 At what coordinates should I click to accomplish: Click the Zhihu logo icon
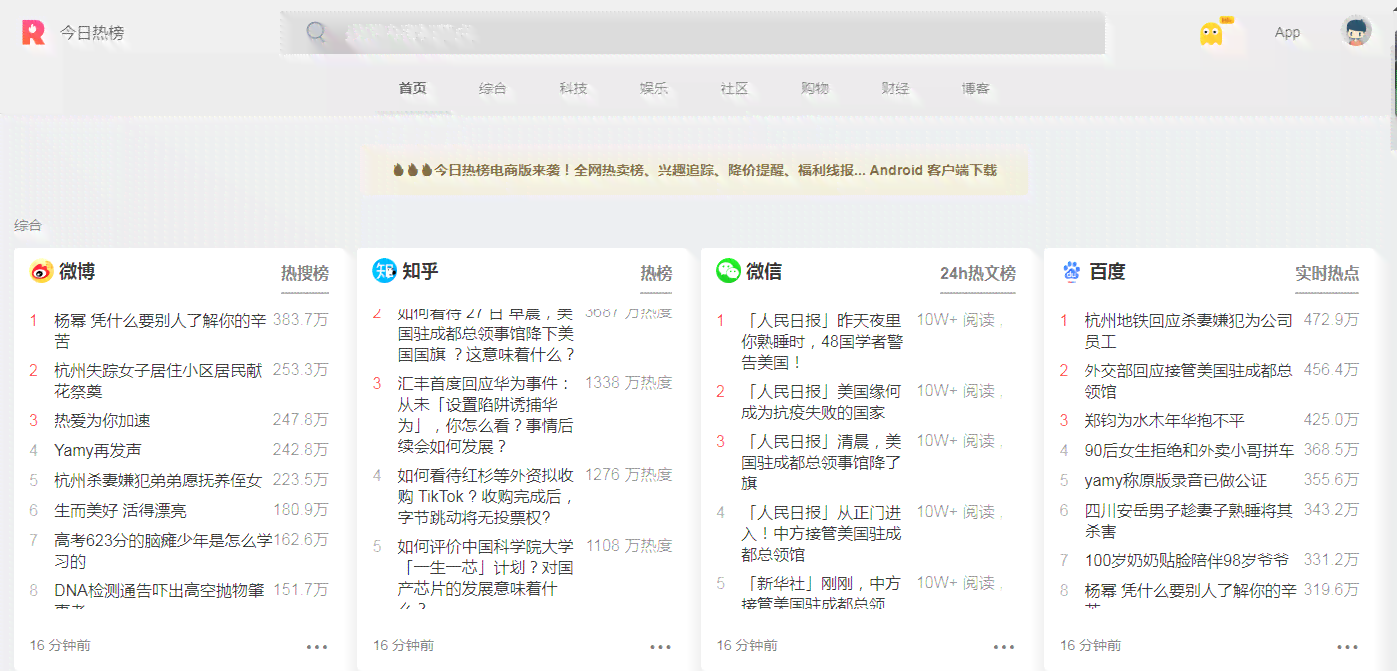pos(384,271)
